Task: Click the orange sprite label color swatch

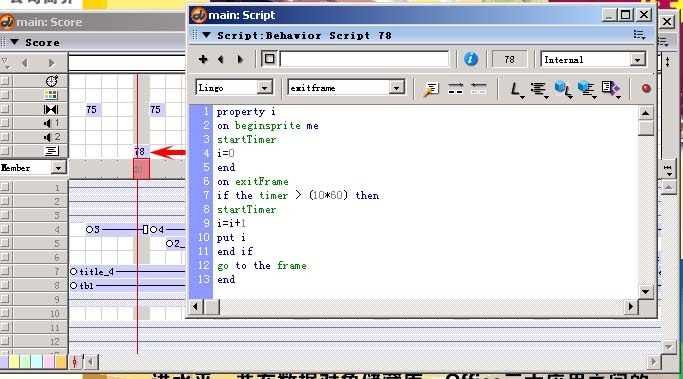Action: click(x=61, y=362)
